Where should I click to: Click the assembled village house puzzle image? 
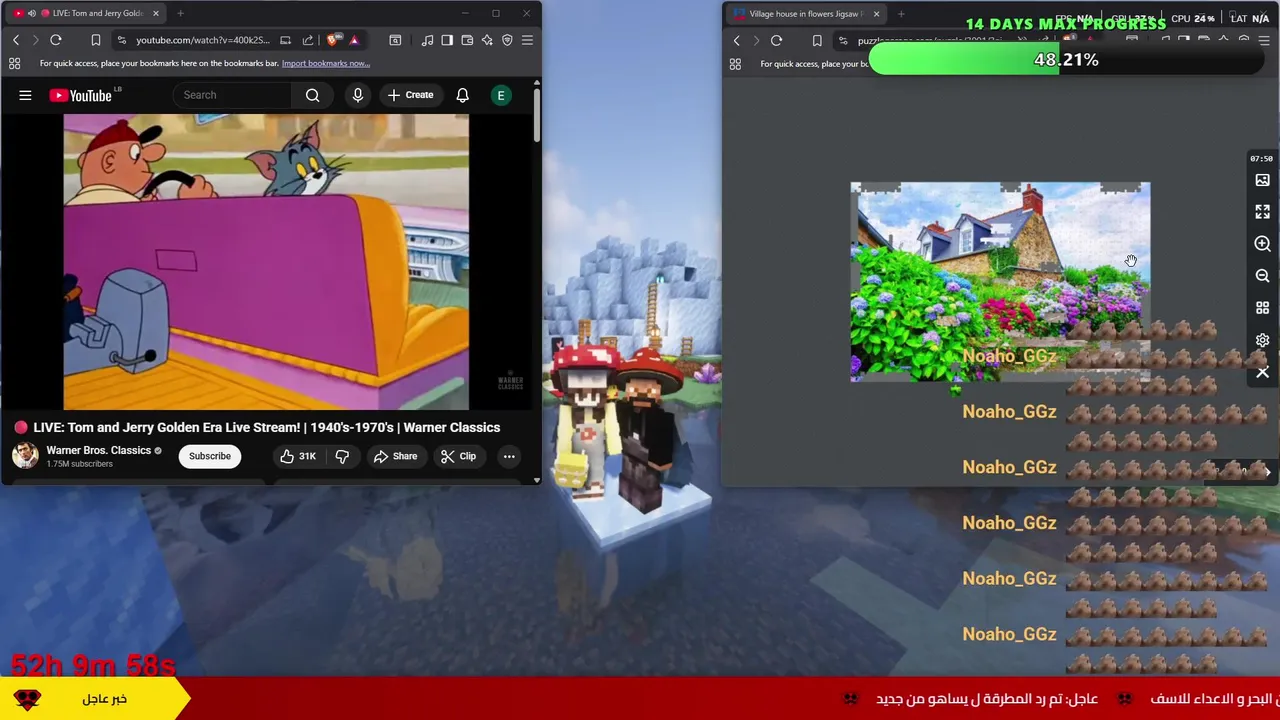1000,282
